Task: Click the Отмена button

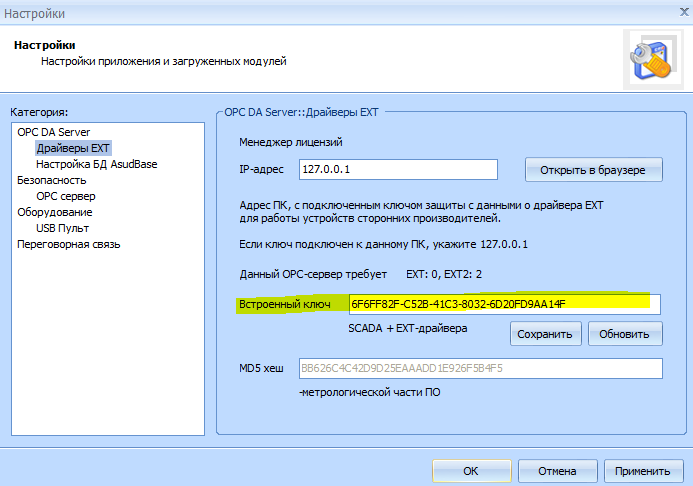Action: click(557, 470)
